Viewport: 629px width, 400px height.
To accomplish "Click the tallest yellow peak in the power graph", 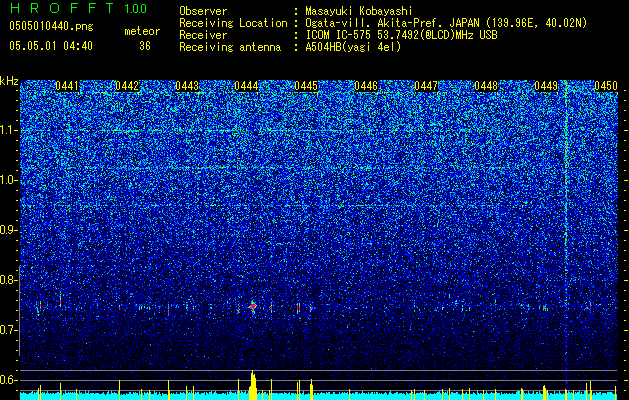I will [253, 385].
